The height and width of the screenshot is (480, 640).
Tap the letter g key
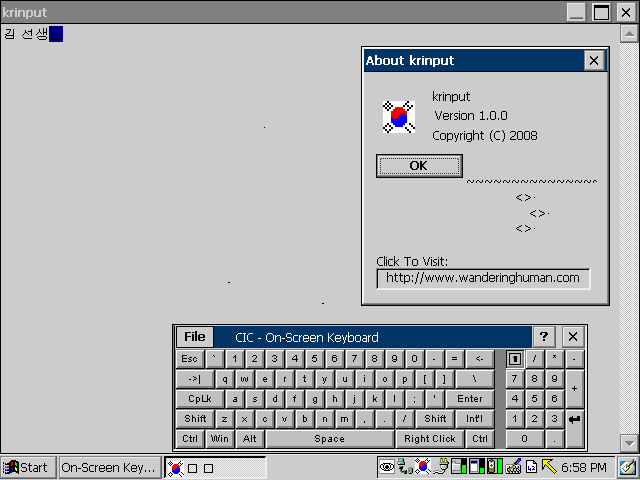(315, 399)
